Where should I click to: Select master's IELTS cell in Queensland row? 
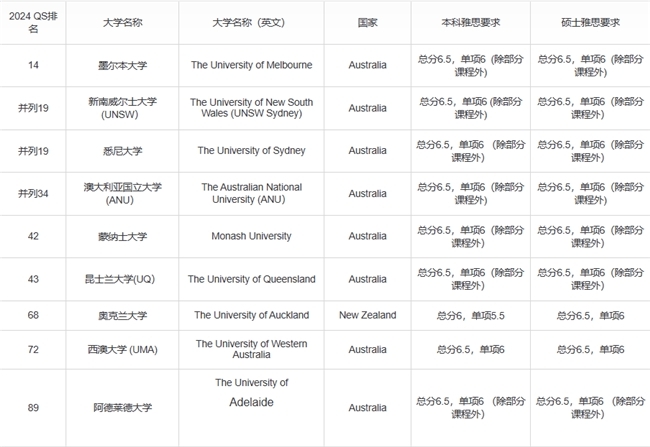click(590, 279)
